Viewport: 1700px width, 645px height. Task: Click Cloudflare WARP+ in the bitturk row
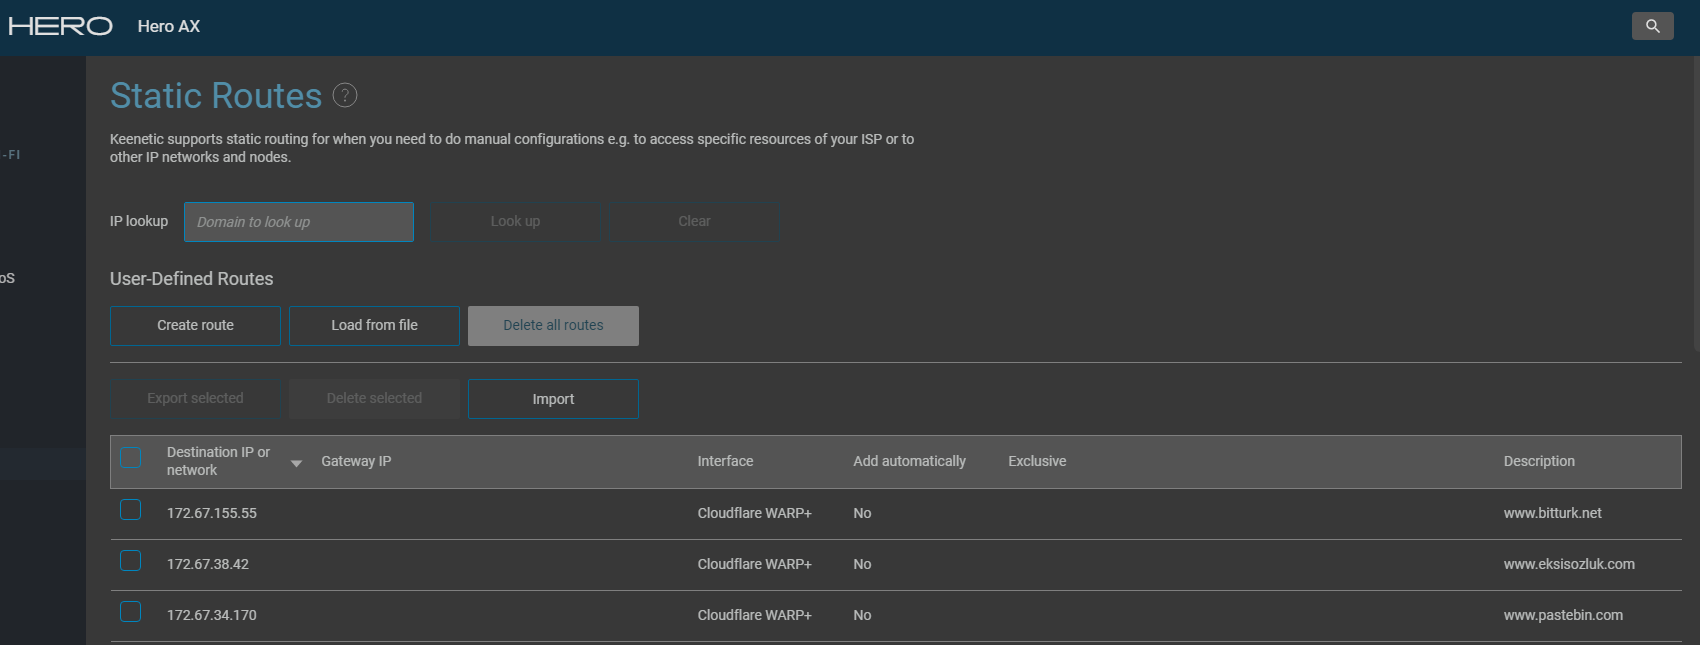(x=754, y=513)
